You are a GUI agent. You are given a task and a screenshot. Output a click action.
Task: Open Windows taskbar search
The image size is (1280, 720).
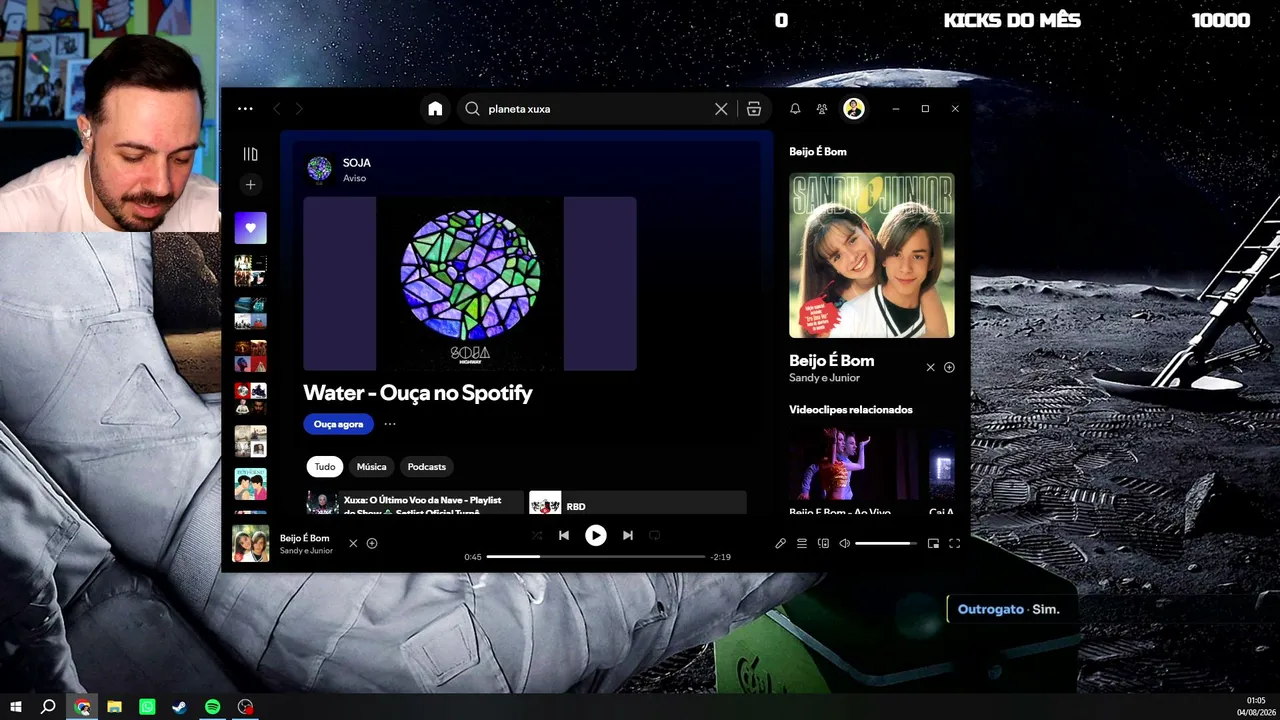[48, 707]
